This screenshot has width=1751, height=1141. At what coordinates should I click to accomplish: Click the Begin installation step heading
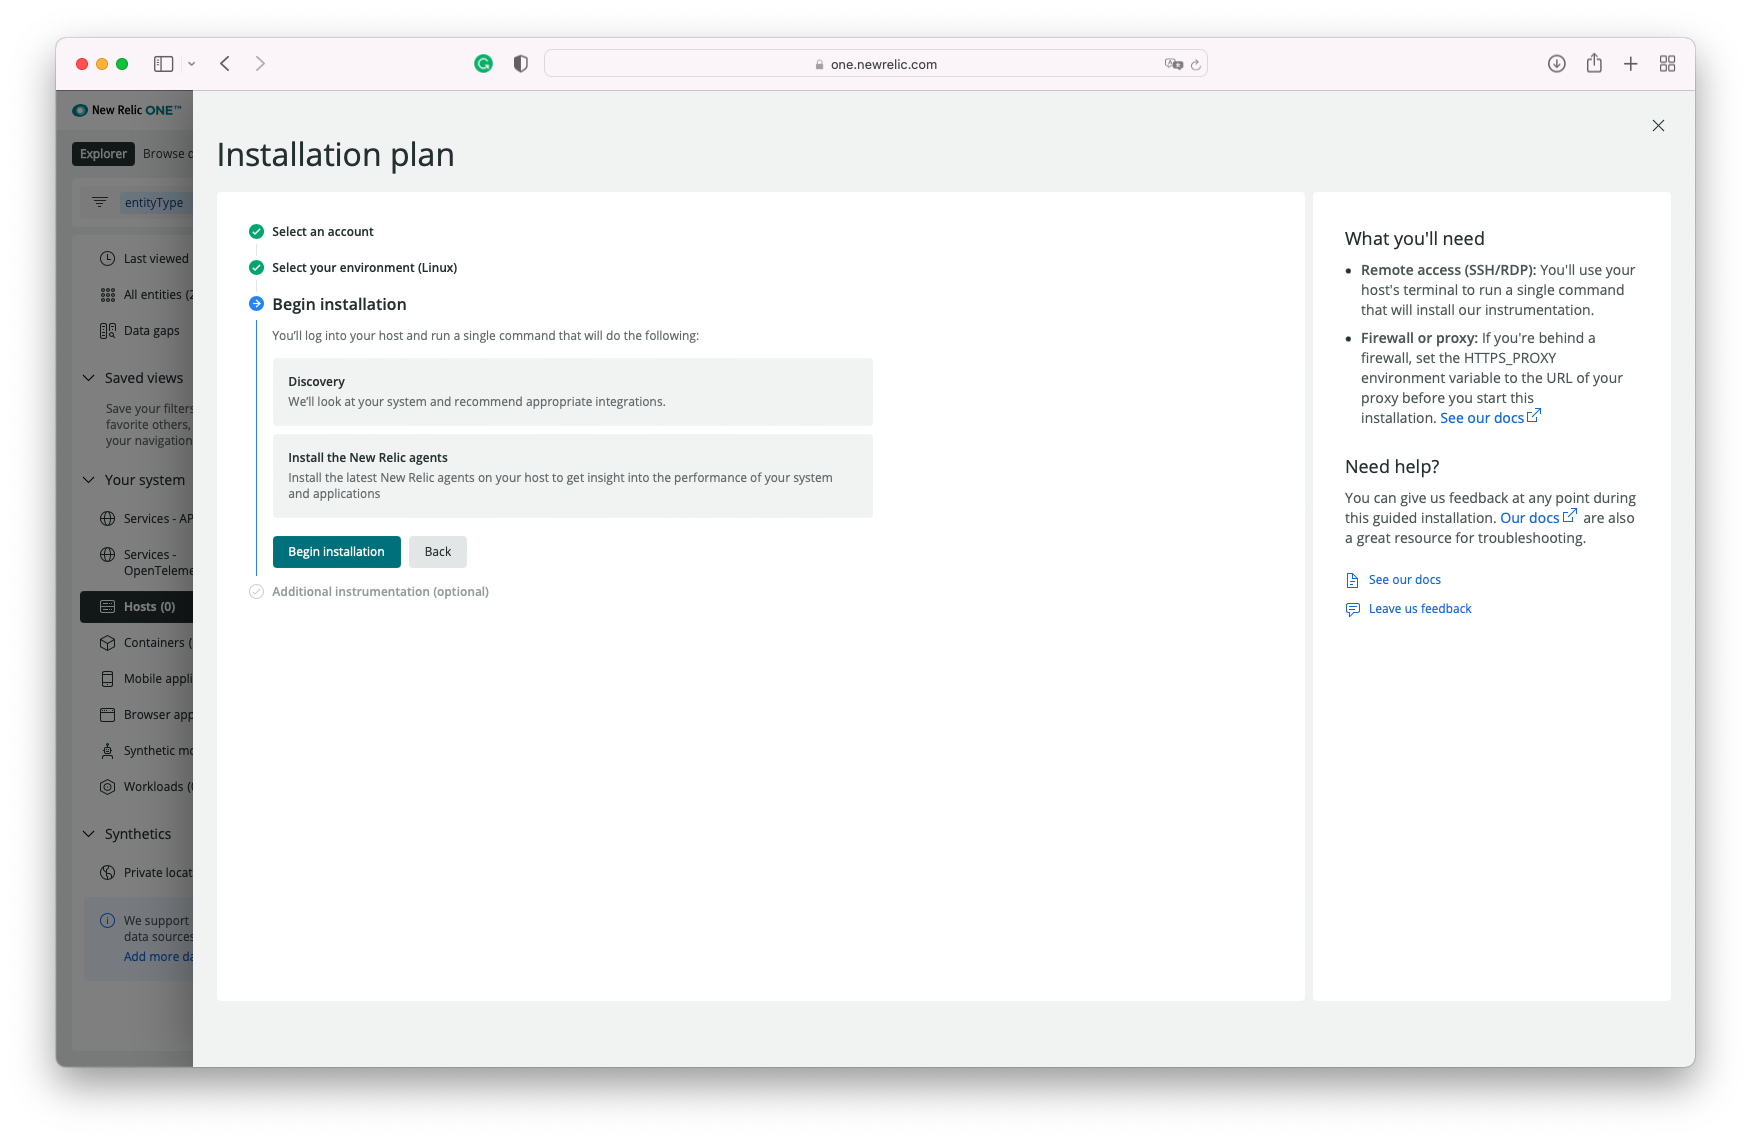(x=339, y=304)
